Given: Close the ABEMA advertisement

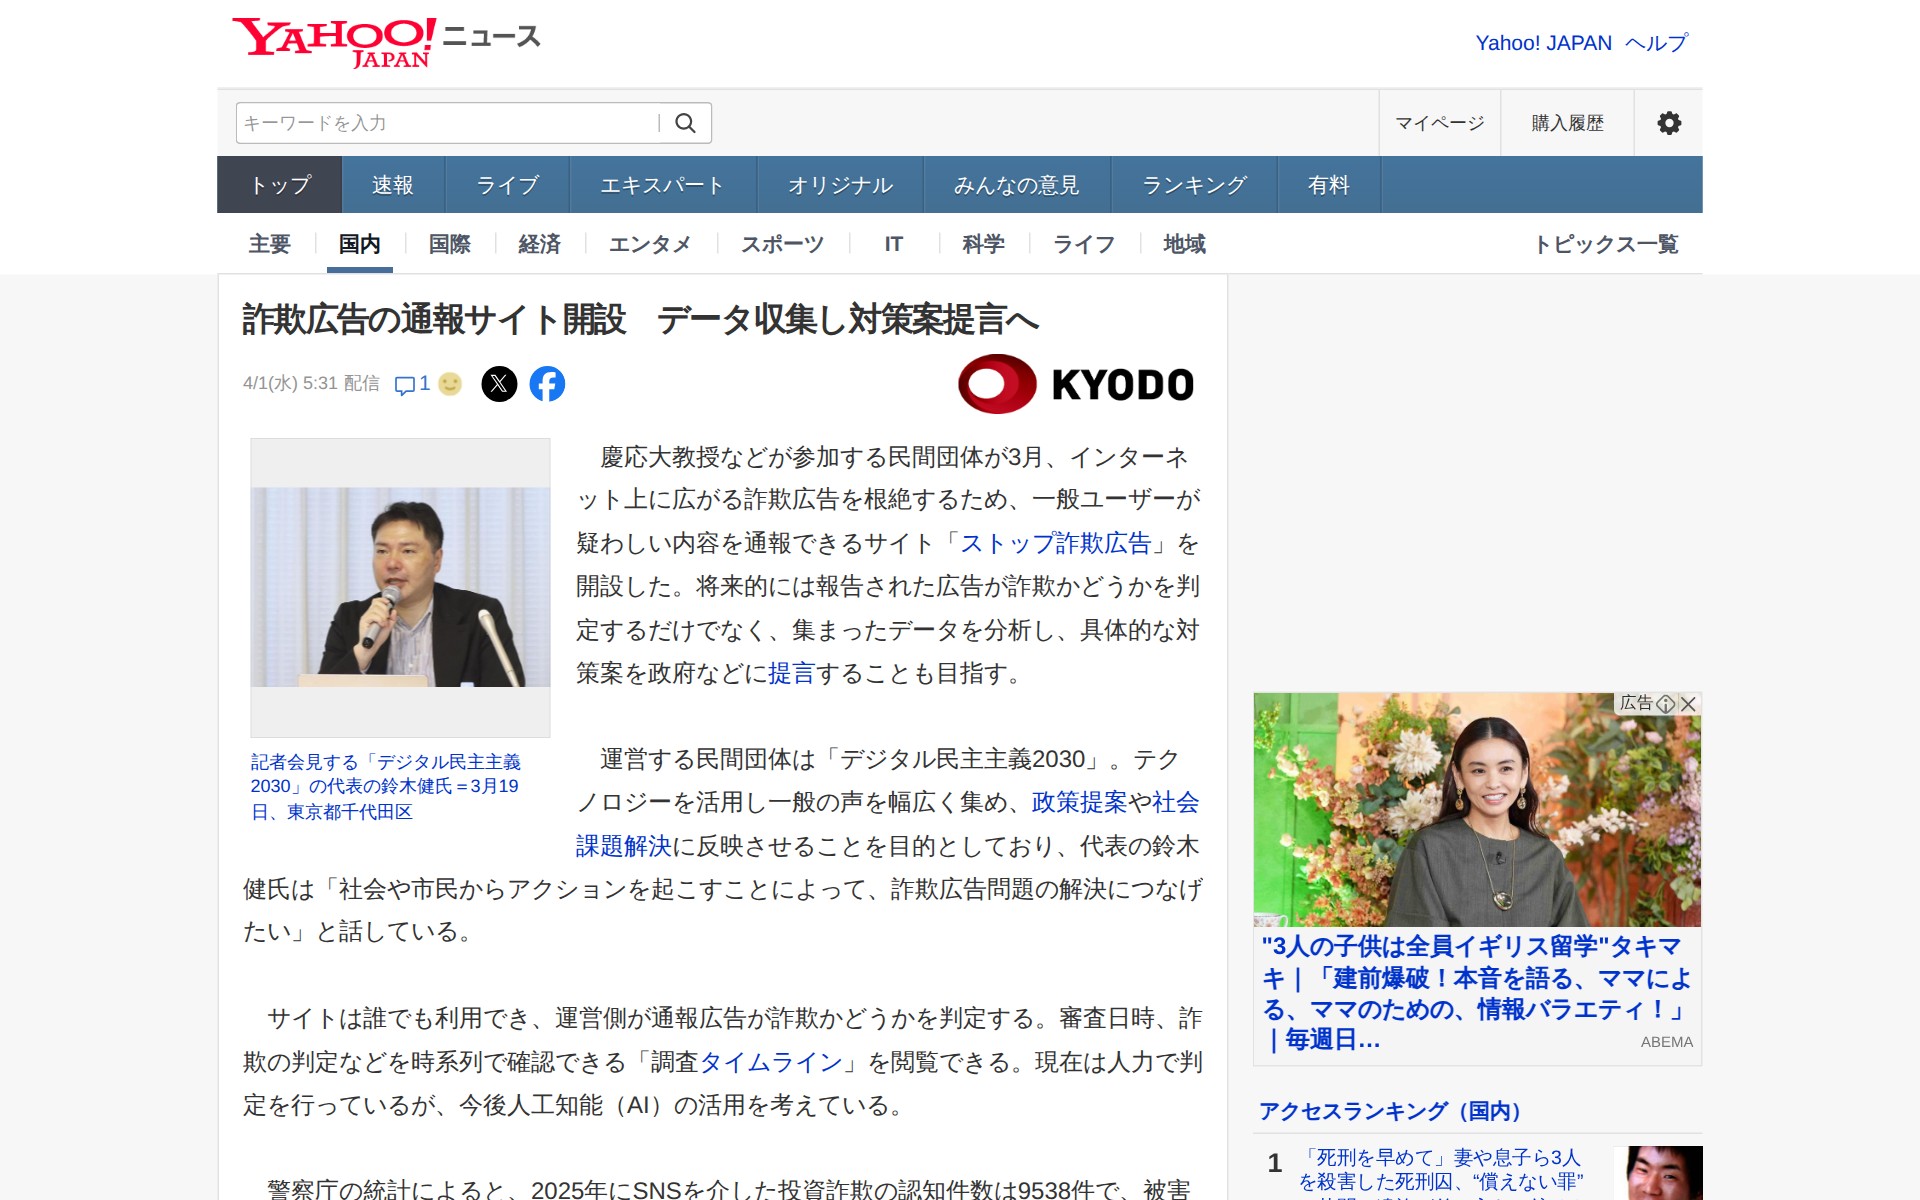Looking at the screenshot, I should pos(1689,704).
